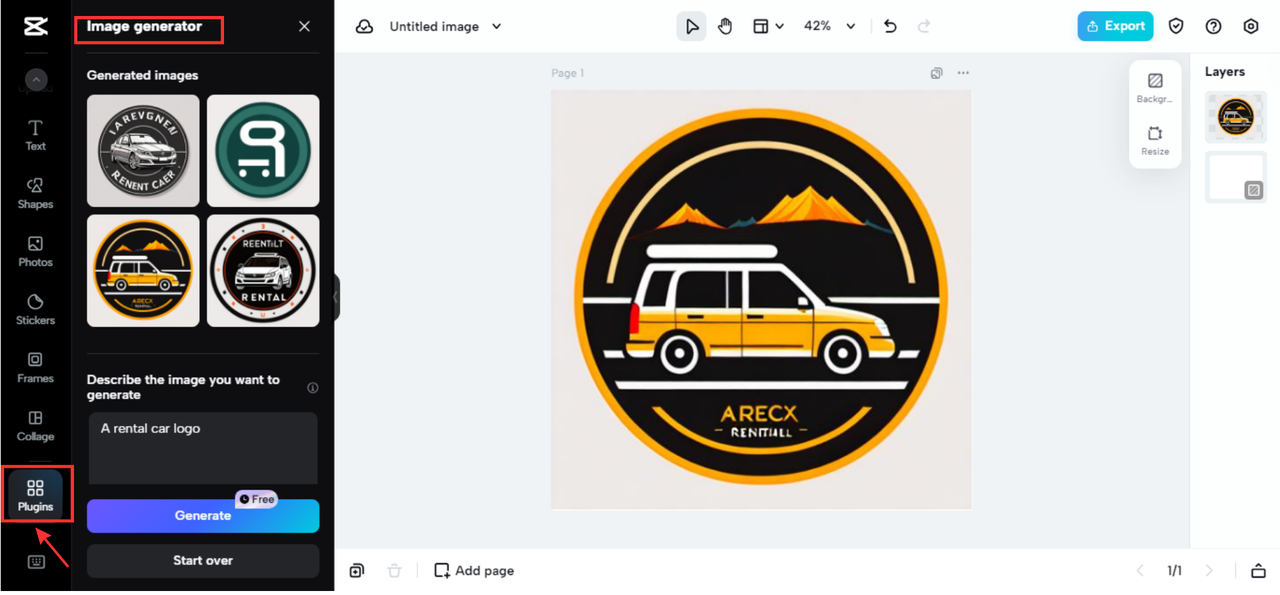Click the Redo button
1280x595 pixels.
tap(924, 27)
